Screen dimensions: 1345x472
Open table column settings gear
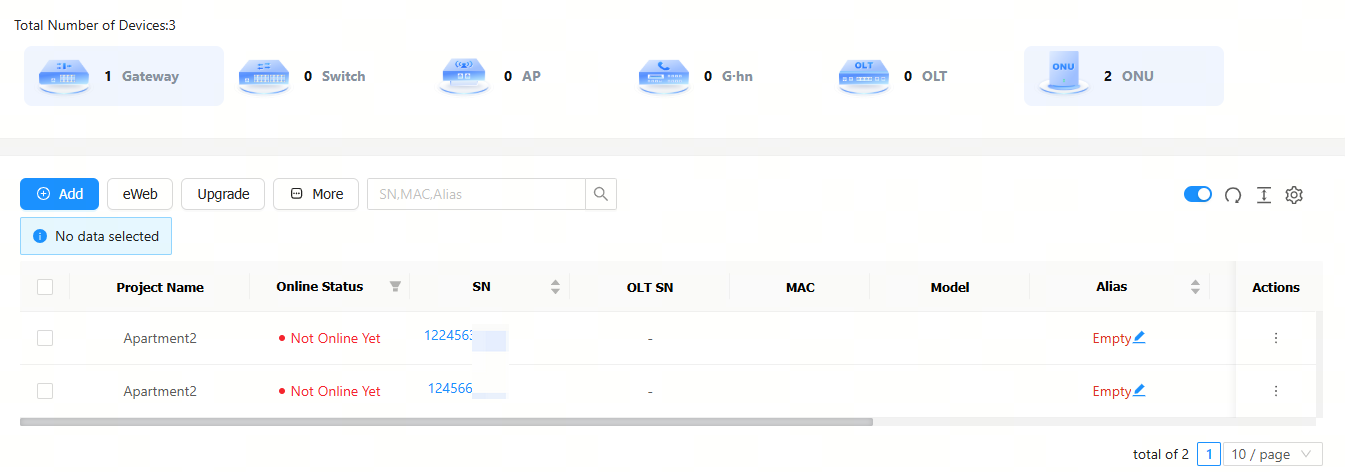pyautogui.click(x=1294, y=195)
